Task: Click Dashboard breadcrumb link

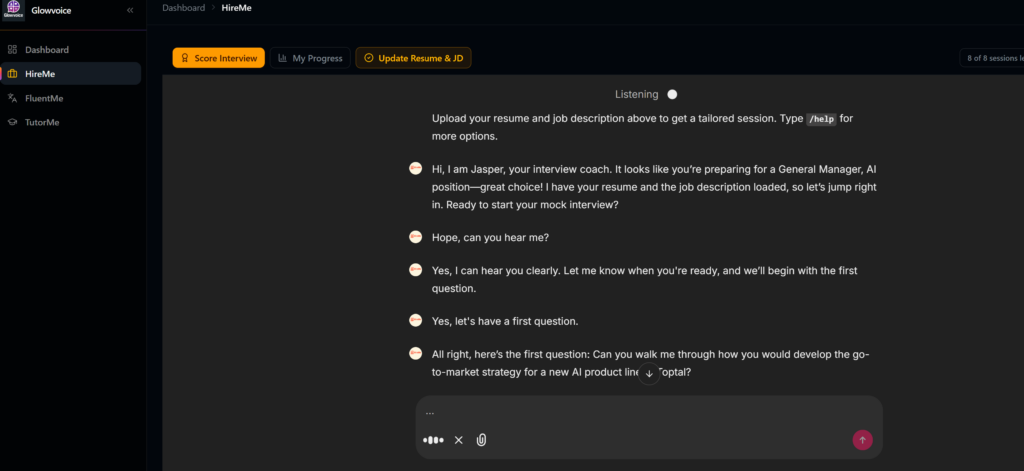Action: tap(184, 8)
